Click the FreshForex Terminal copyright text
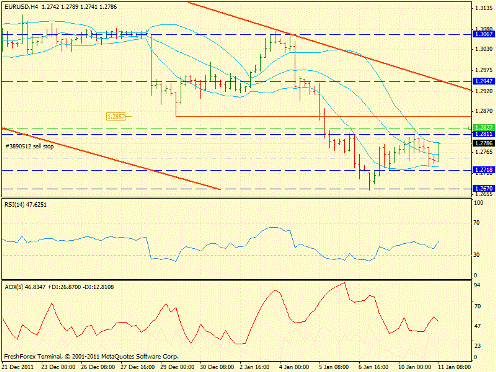 point(91,356)
